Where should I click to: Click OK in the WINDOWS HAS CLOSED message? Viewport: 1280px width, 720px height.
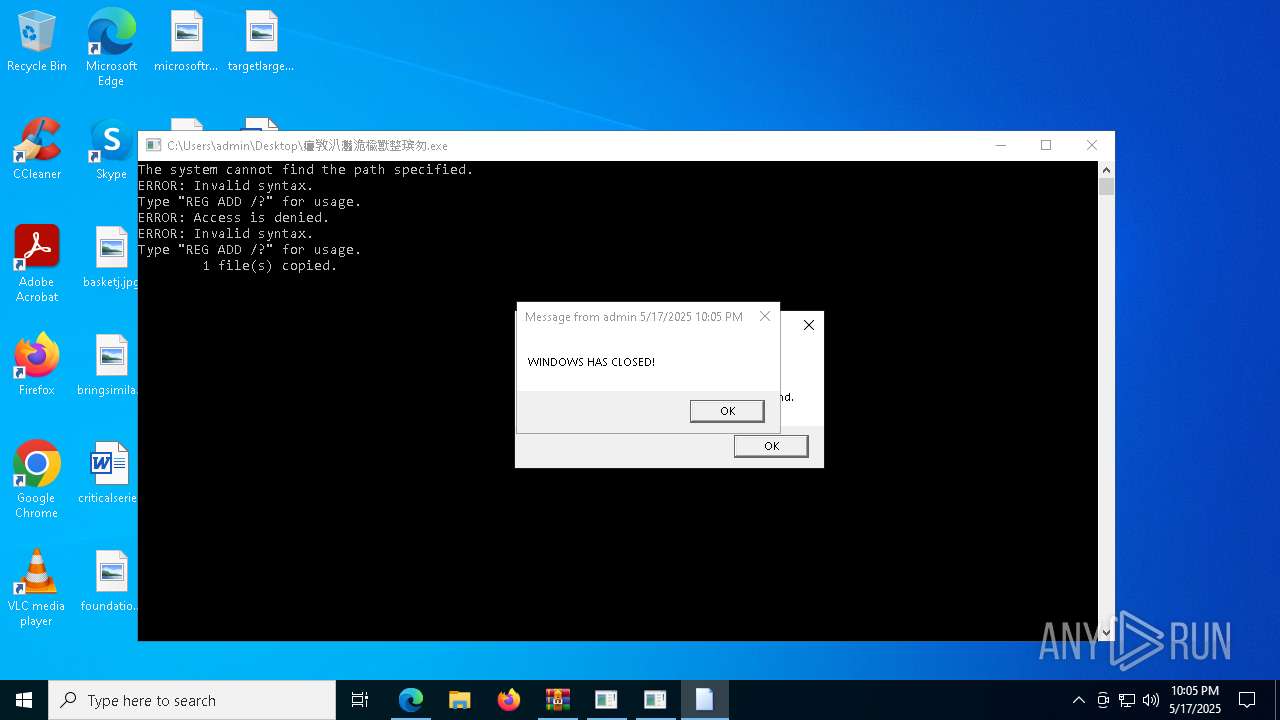coord(727,411)
